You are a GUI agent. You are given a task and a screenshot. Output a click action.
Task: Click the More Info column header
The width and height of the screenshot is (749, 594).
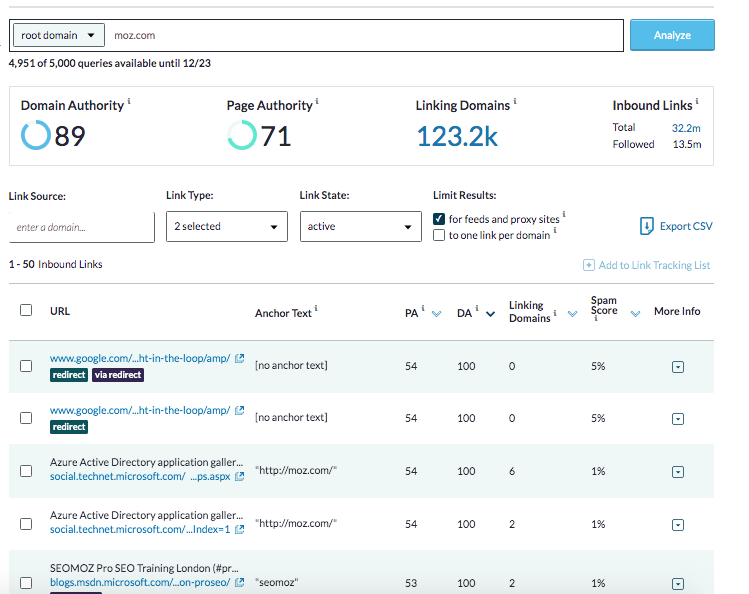click(677, 311)
